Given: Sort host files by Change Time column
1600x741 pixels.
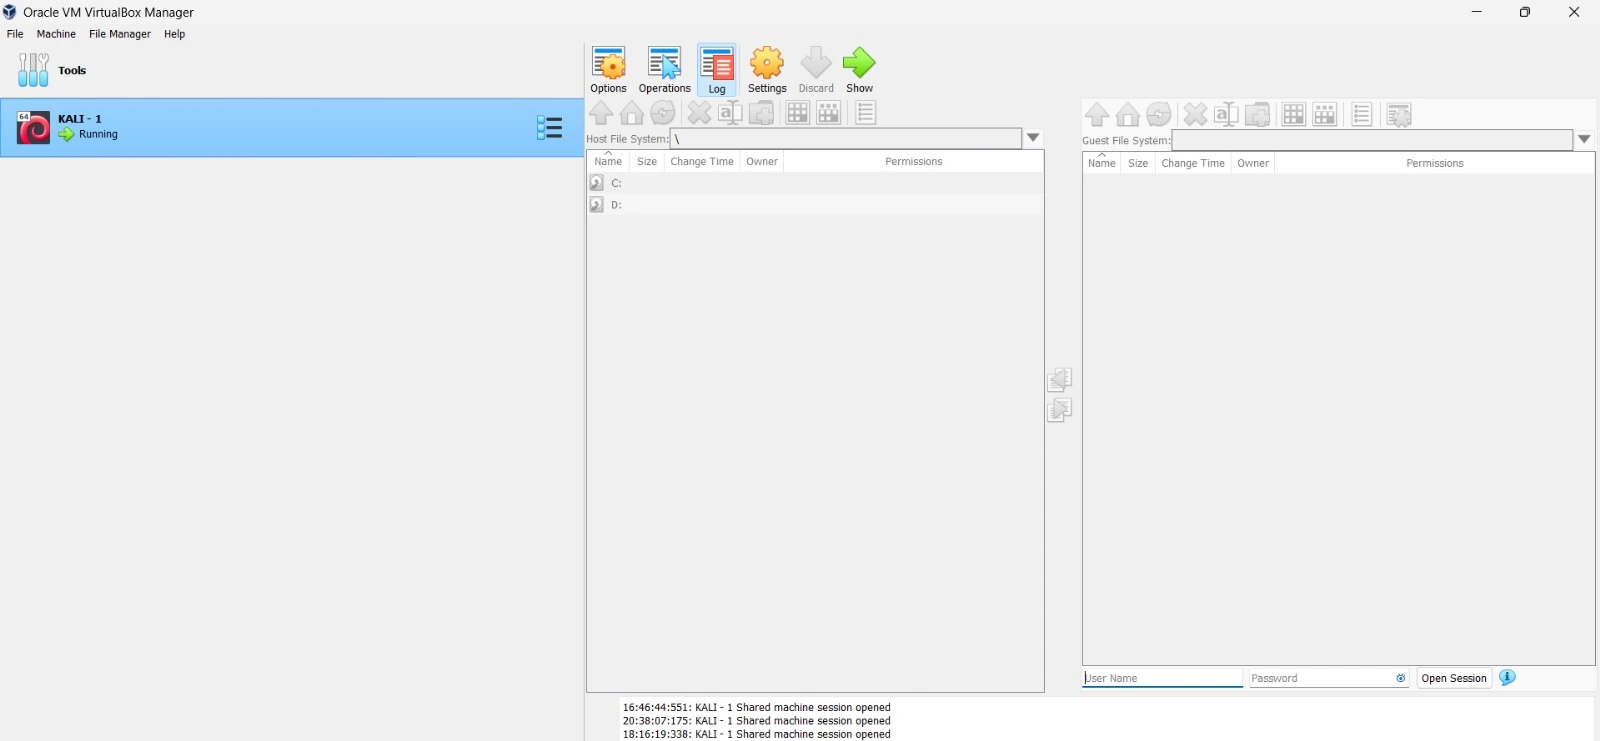Looking at the screenshot, I should tap(702, 161).
